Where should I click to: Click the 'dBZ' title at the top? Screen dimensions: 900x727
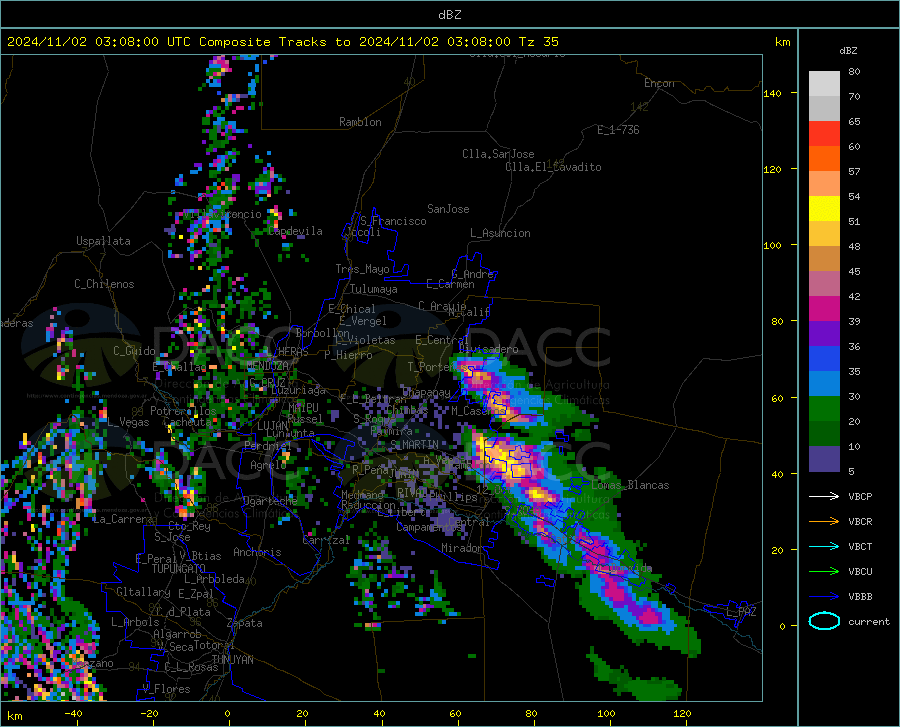(449, 15)
